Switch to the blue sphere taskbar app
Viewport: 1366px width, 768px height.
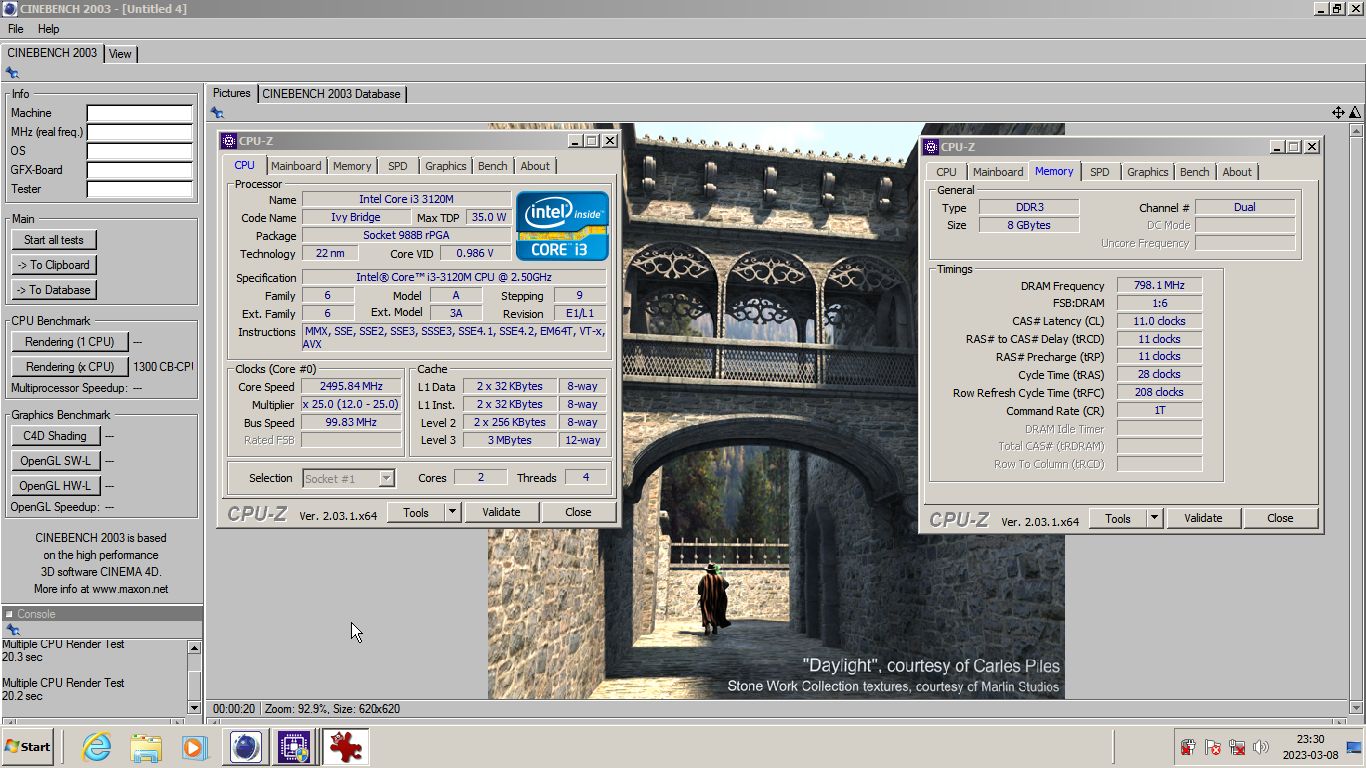tap(246, 747)
